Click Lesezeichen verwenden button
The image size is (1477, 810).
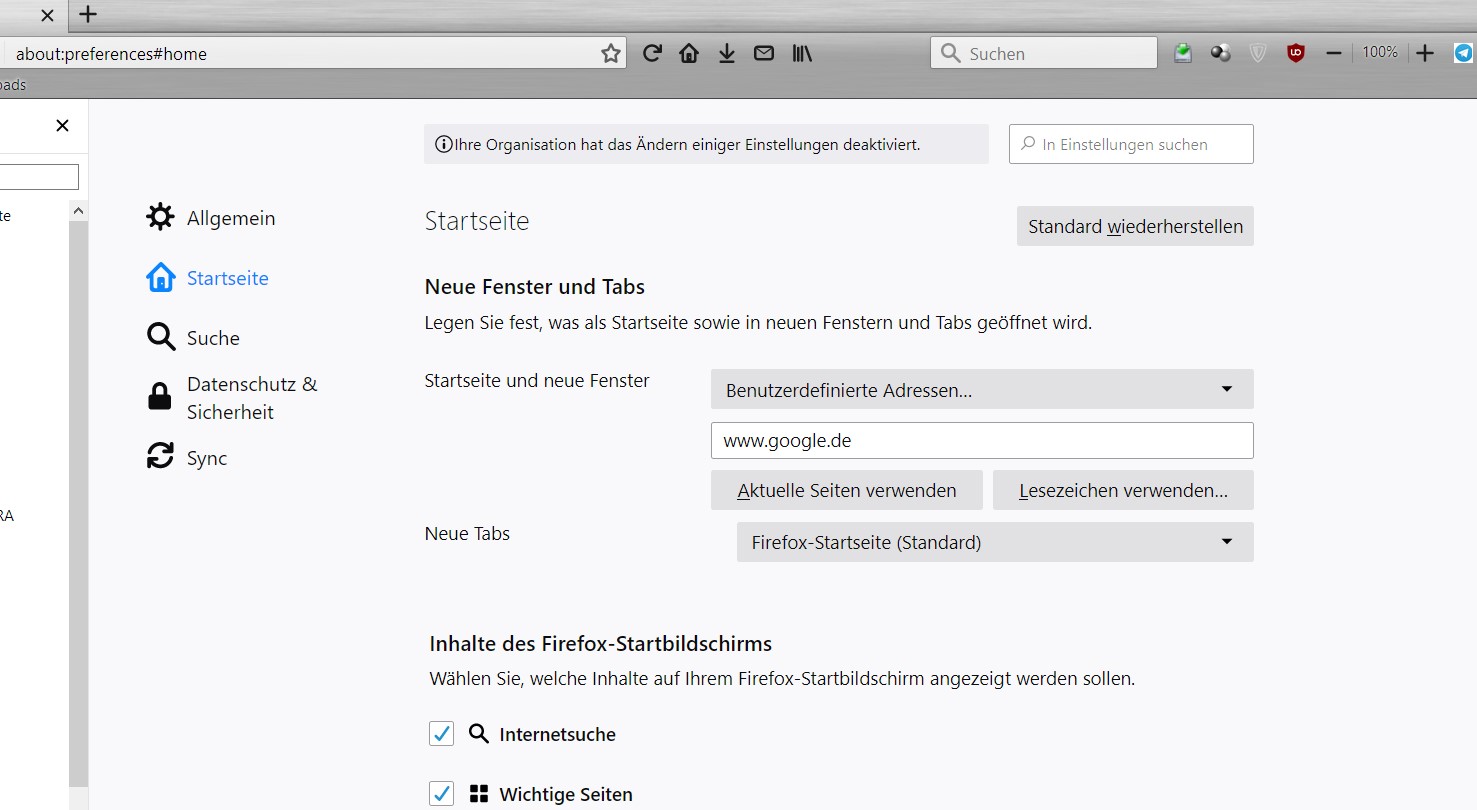pyautogui.click(x=1123, y=491)
